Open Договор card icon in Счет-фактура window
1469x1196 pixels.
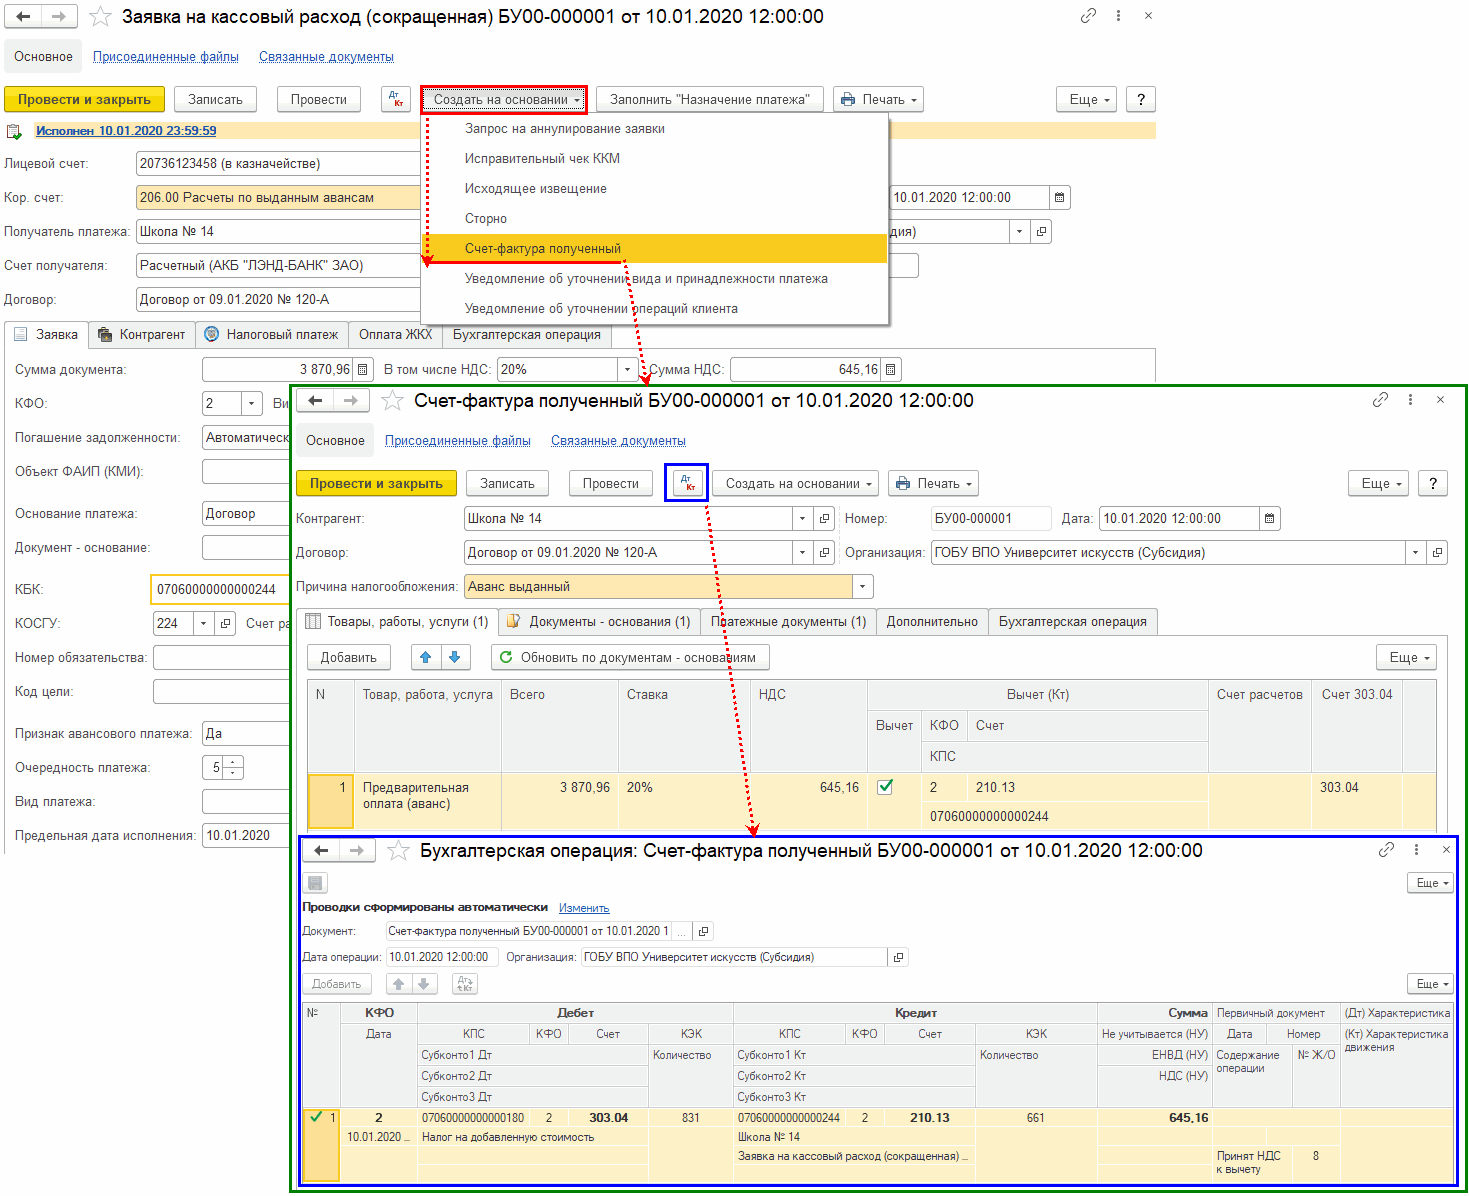coord(824,553)
